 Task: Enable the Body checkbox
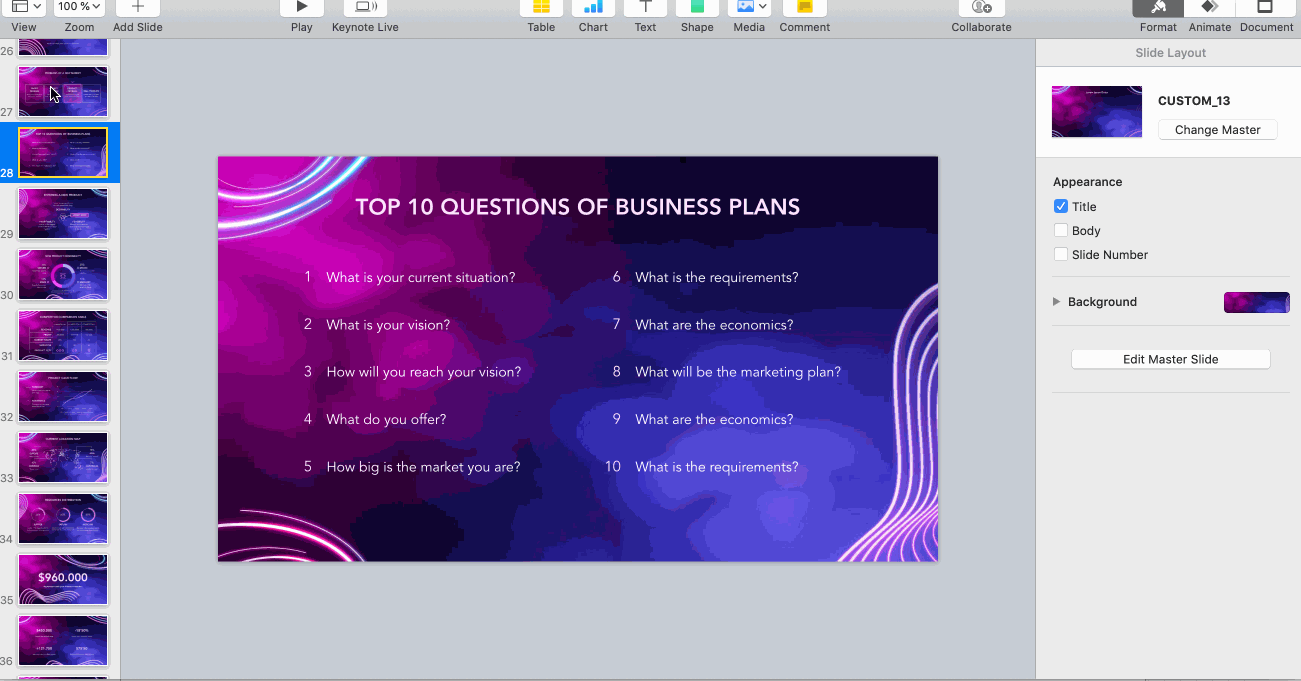click(x=1061, y=231)
